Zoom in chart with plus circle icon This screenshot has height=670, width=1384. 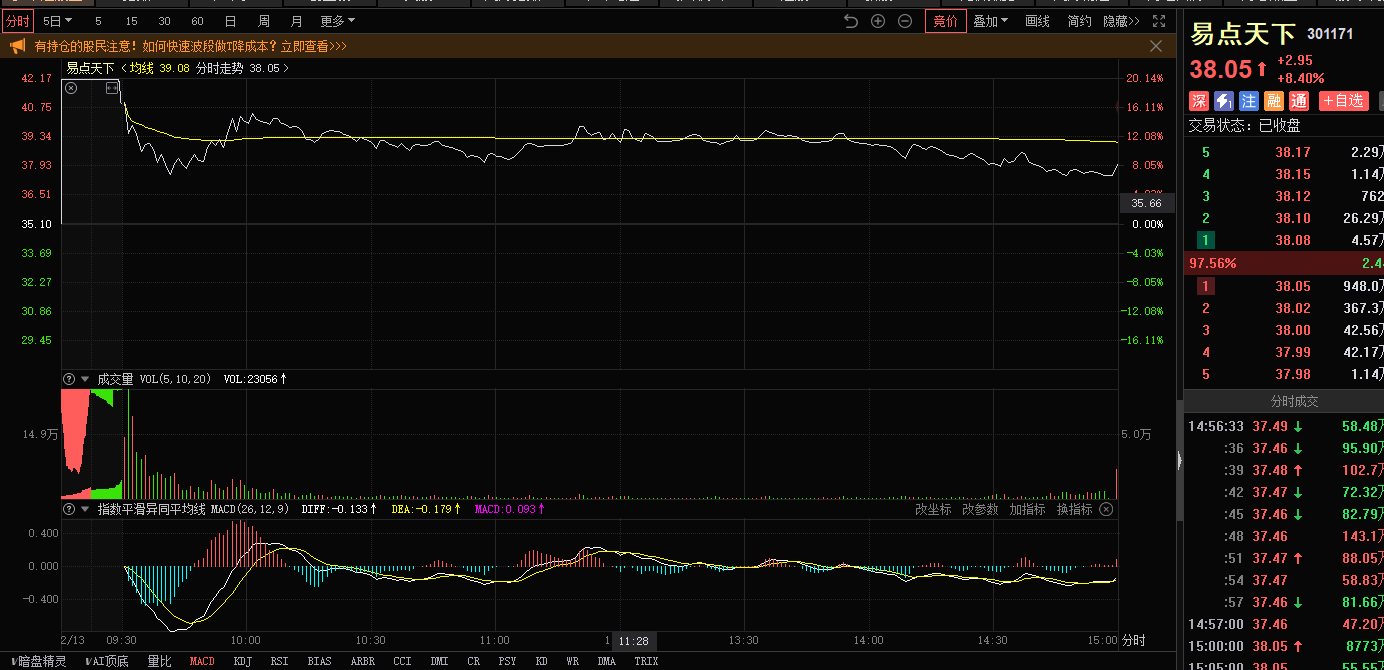pyautogui.click(x=878, y=21)
